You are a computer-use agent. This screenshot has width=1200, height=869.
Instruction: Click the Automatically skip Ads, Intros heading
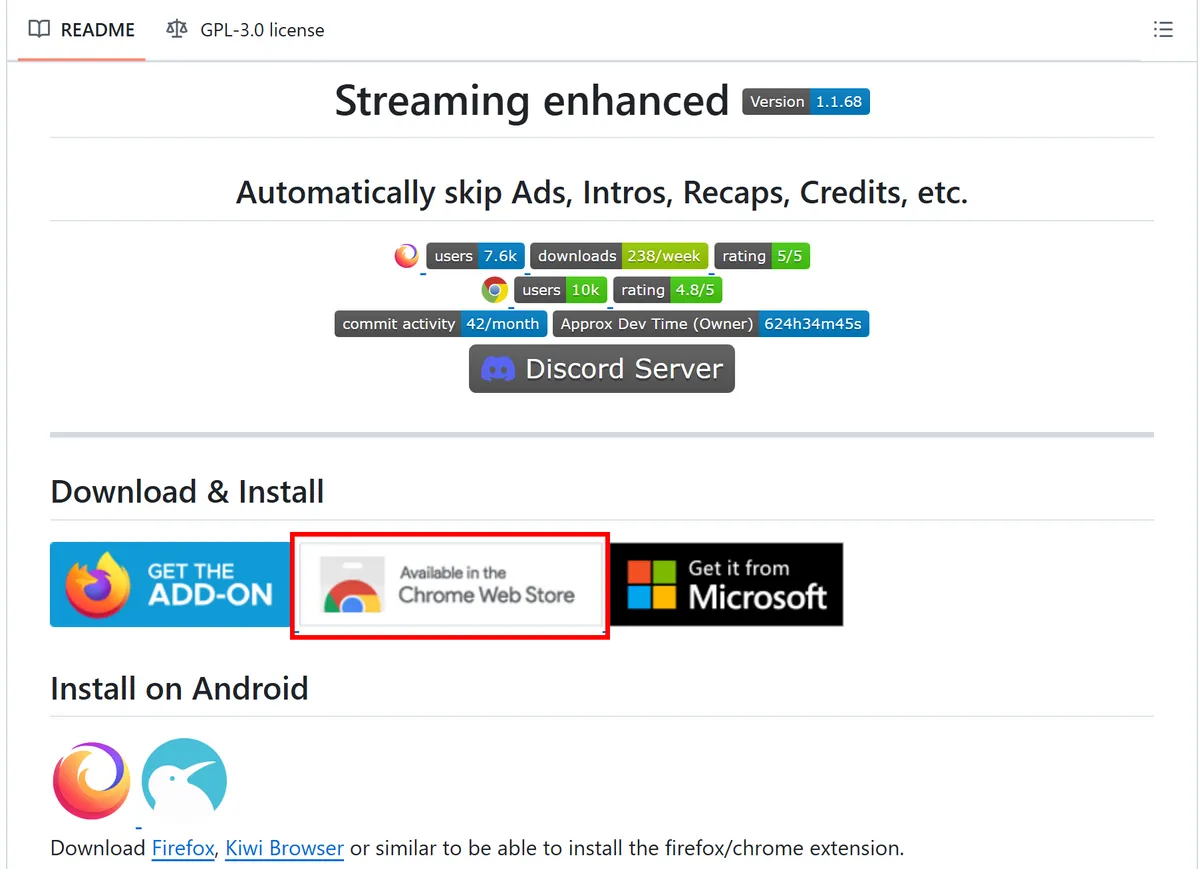point(602,192)
